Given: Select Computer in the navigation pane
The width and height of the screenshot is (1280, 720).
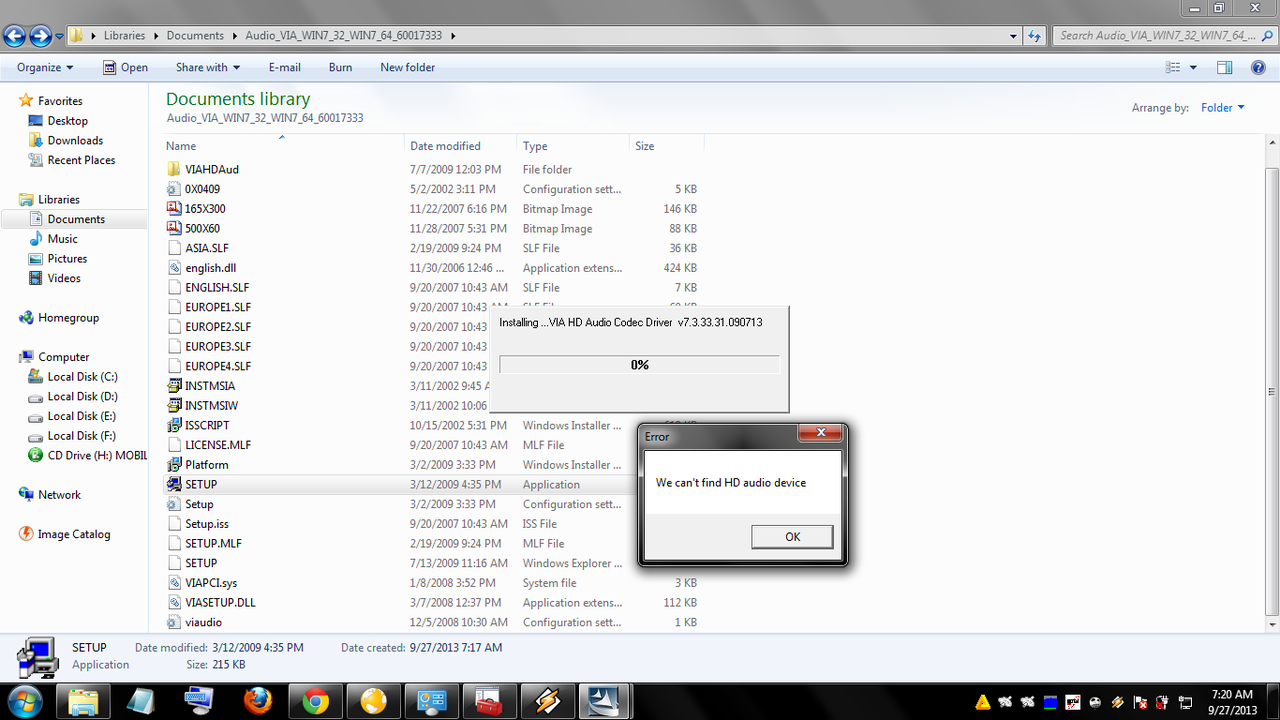Looking at the screenshot, I should tap(63, 357).
